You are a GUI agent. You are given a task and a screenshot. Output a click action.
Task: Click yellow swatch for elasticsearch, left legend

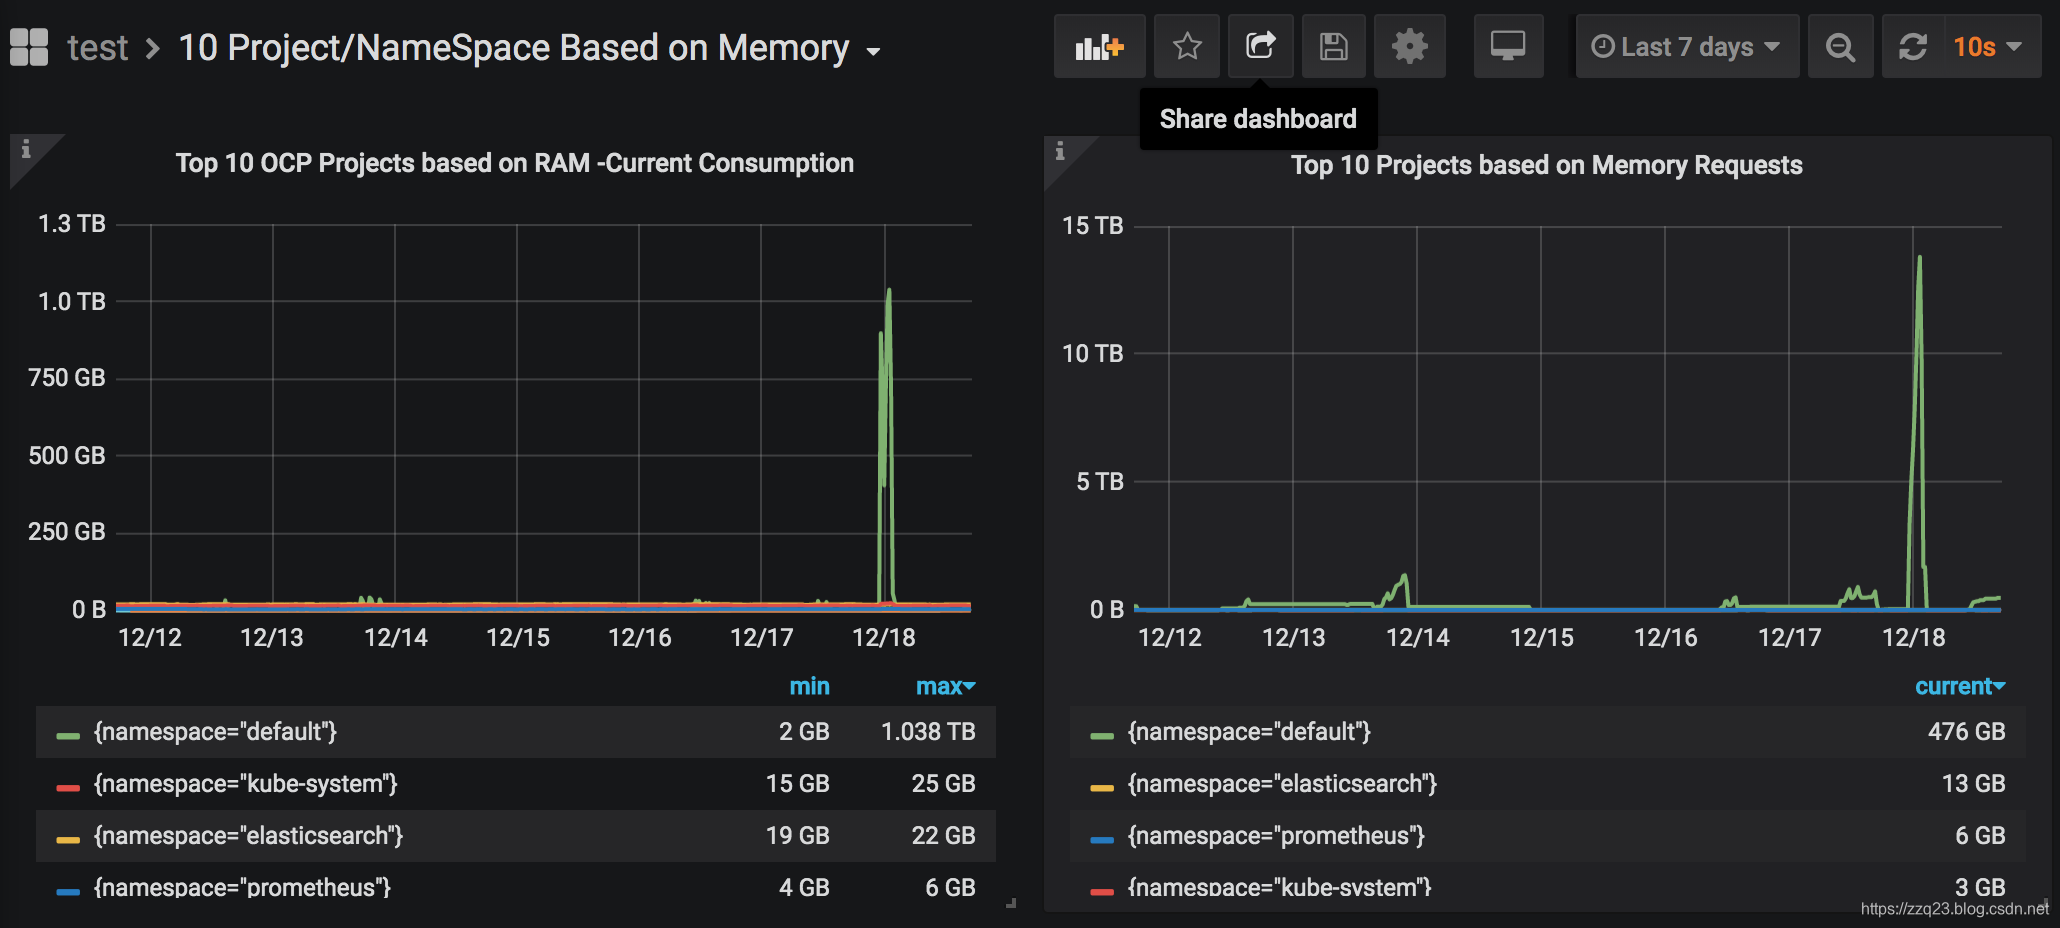pos(68,840)
